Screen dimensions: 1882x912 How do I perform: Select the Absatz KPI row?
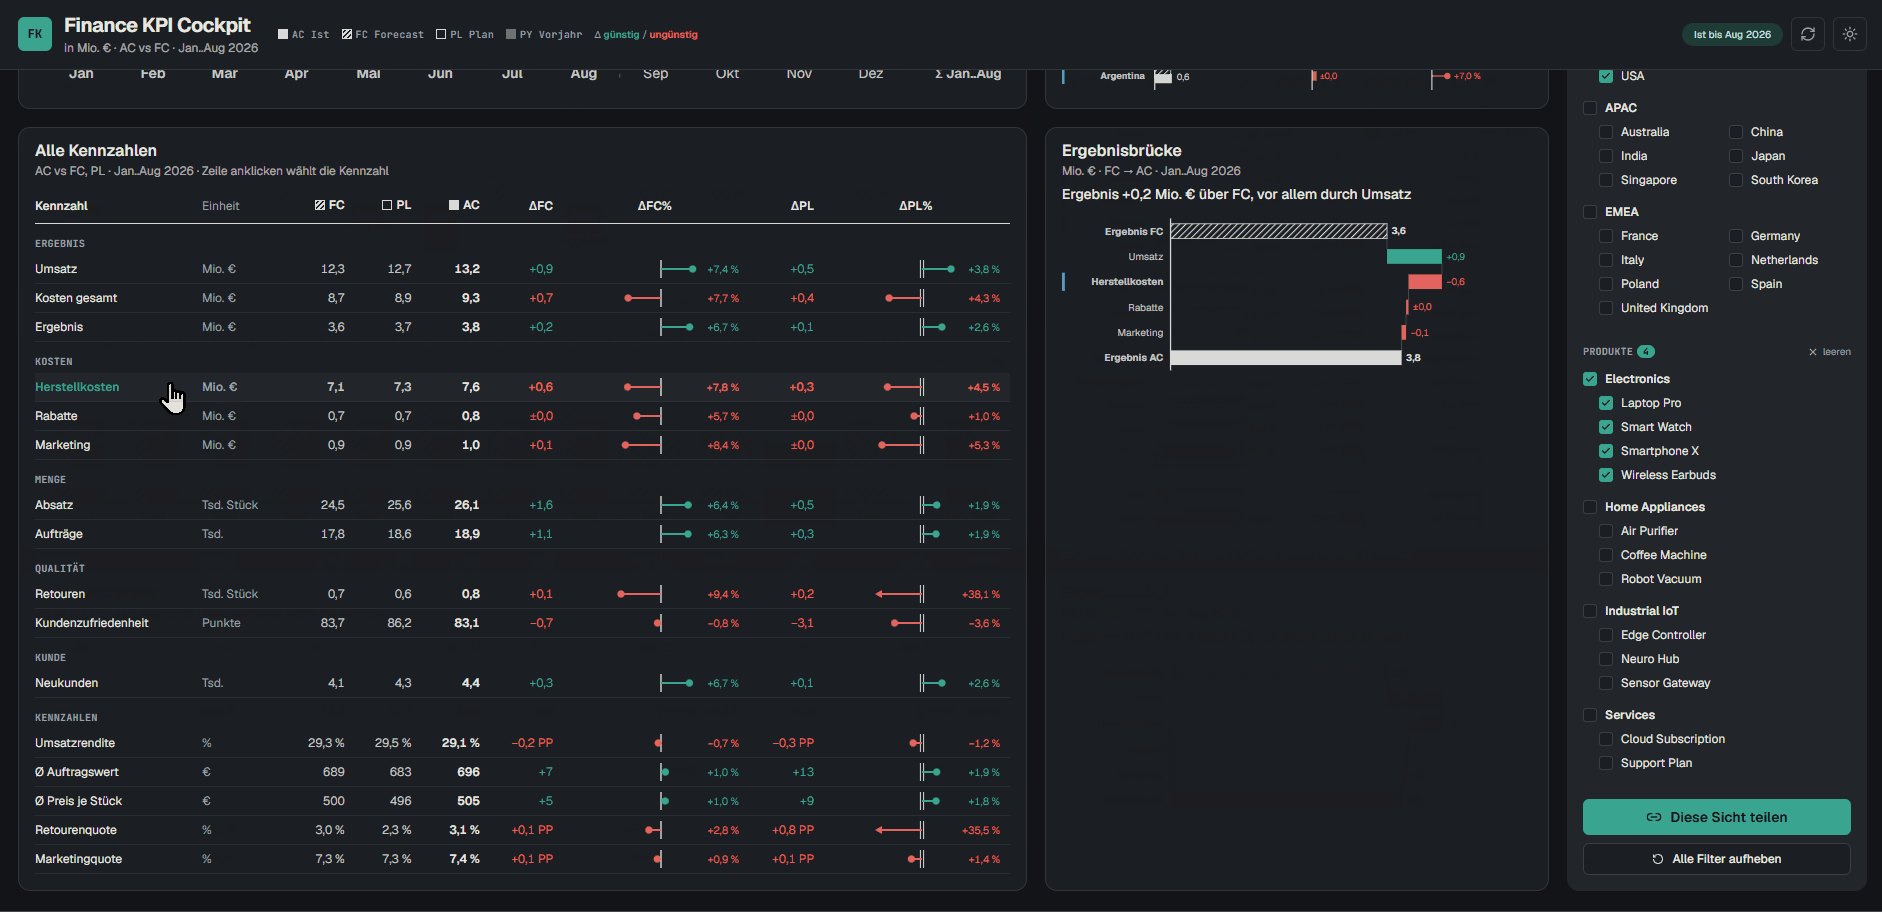[522, 505]
